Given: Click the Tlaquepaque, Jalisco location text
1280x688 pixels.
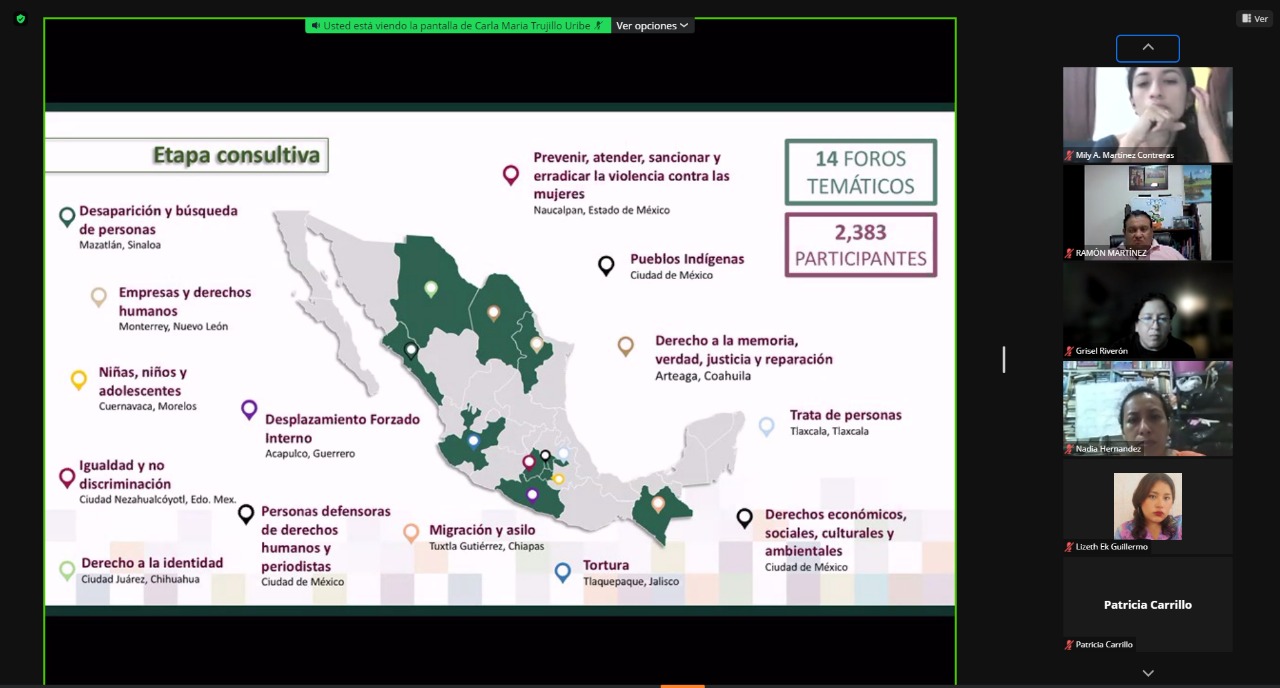Looking at the screenshot, I should tap(631, 582).
